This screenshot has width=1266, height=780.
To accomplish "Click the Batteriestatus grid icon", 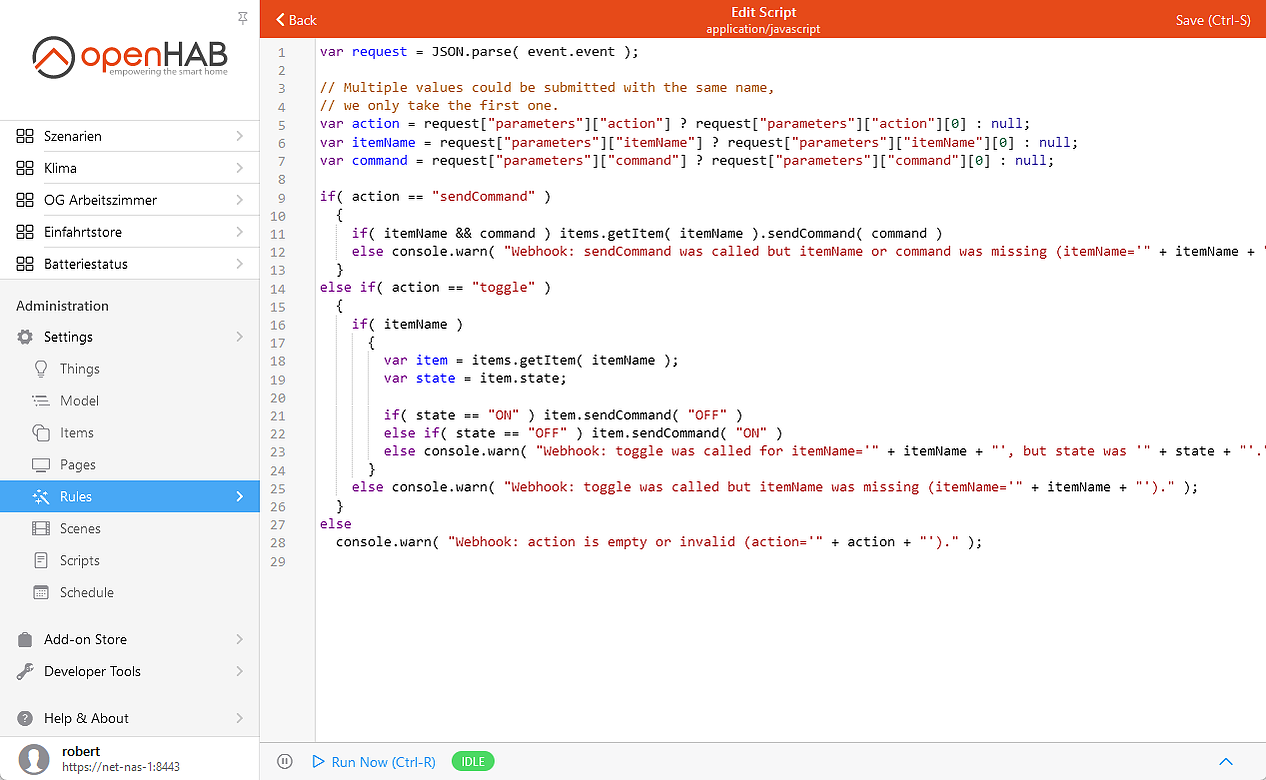I will [x=25, y=264].
